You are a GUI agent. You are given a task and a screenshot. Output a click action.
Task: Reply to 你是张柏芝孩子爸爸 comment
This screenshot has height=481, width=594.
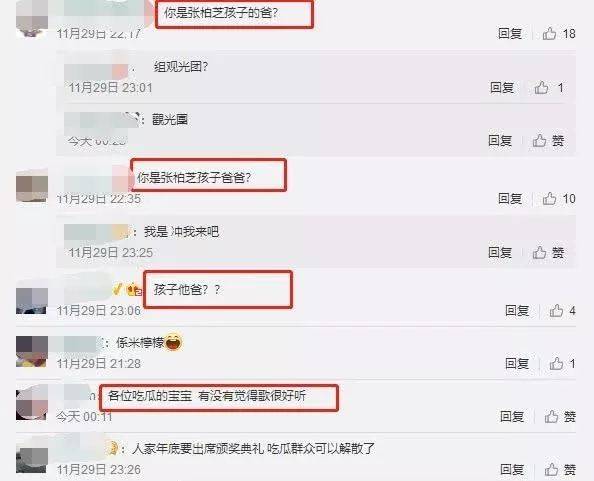point(510,198)
